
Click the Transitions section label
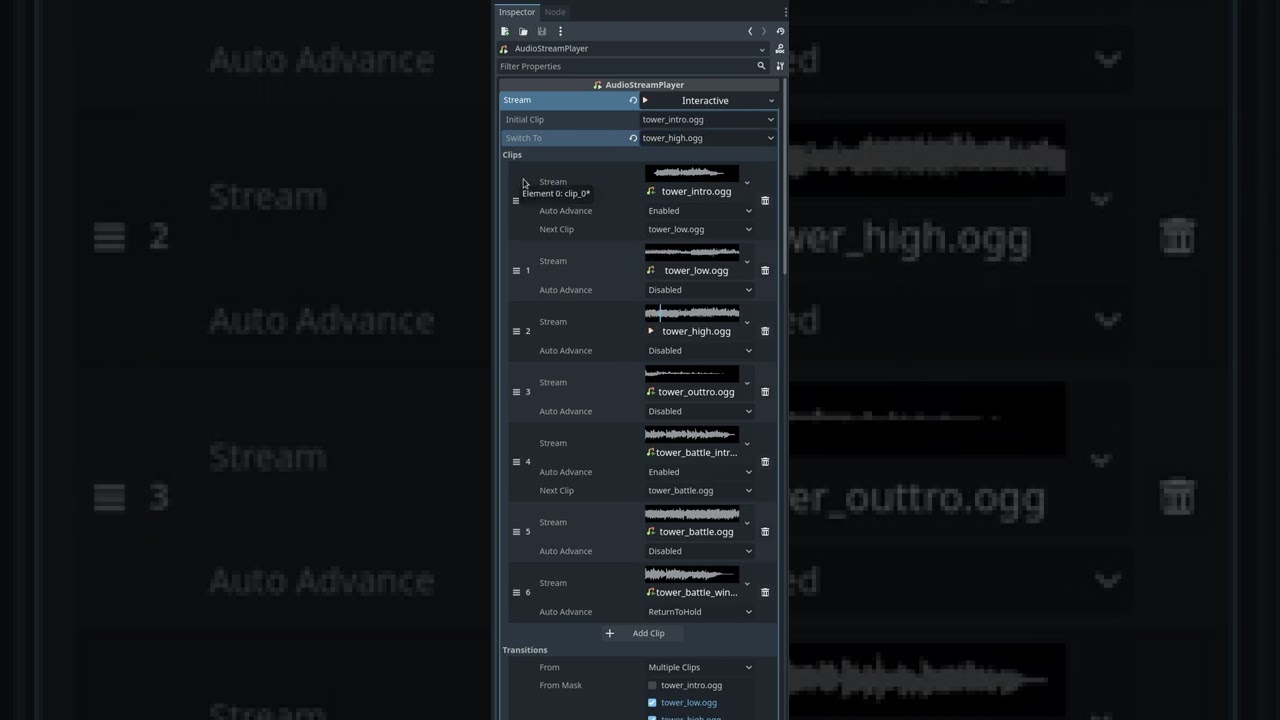pyautogui.click(x=525, y=650)
